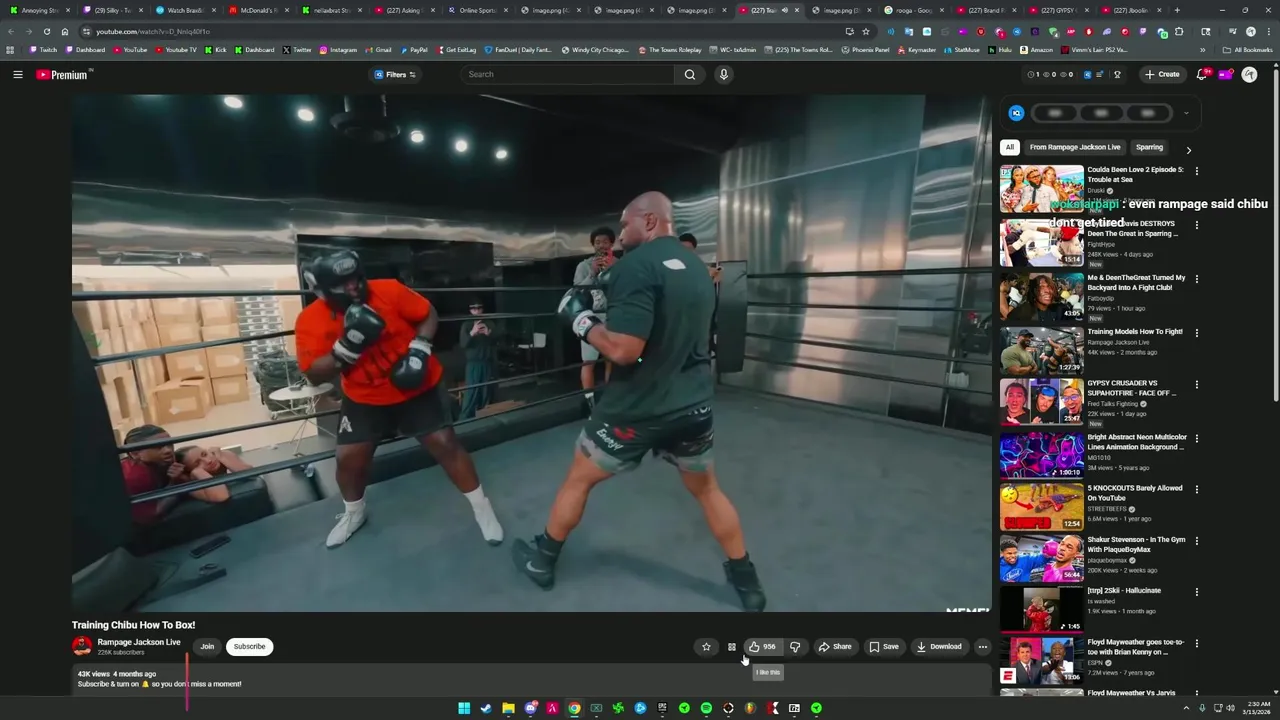Start voice search with microphone icon
Screen dimensions: 1280x720
(x=723, y=74)
